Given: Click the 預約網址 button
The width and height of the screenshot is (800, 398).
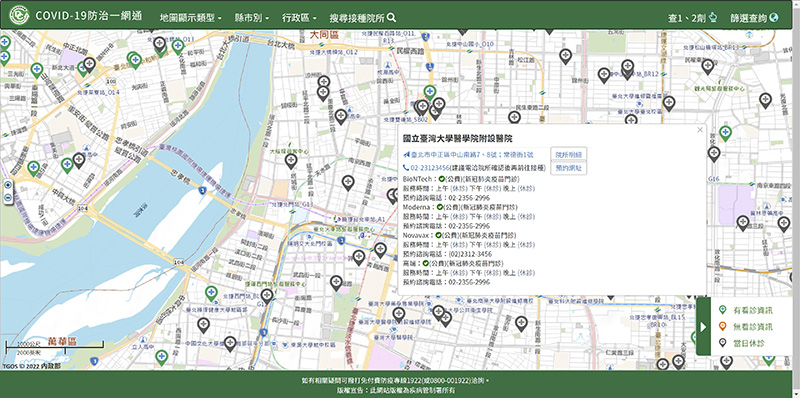Looking at the screenshot, I should click(568, 168).
